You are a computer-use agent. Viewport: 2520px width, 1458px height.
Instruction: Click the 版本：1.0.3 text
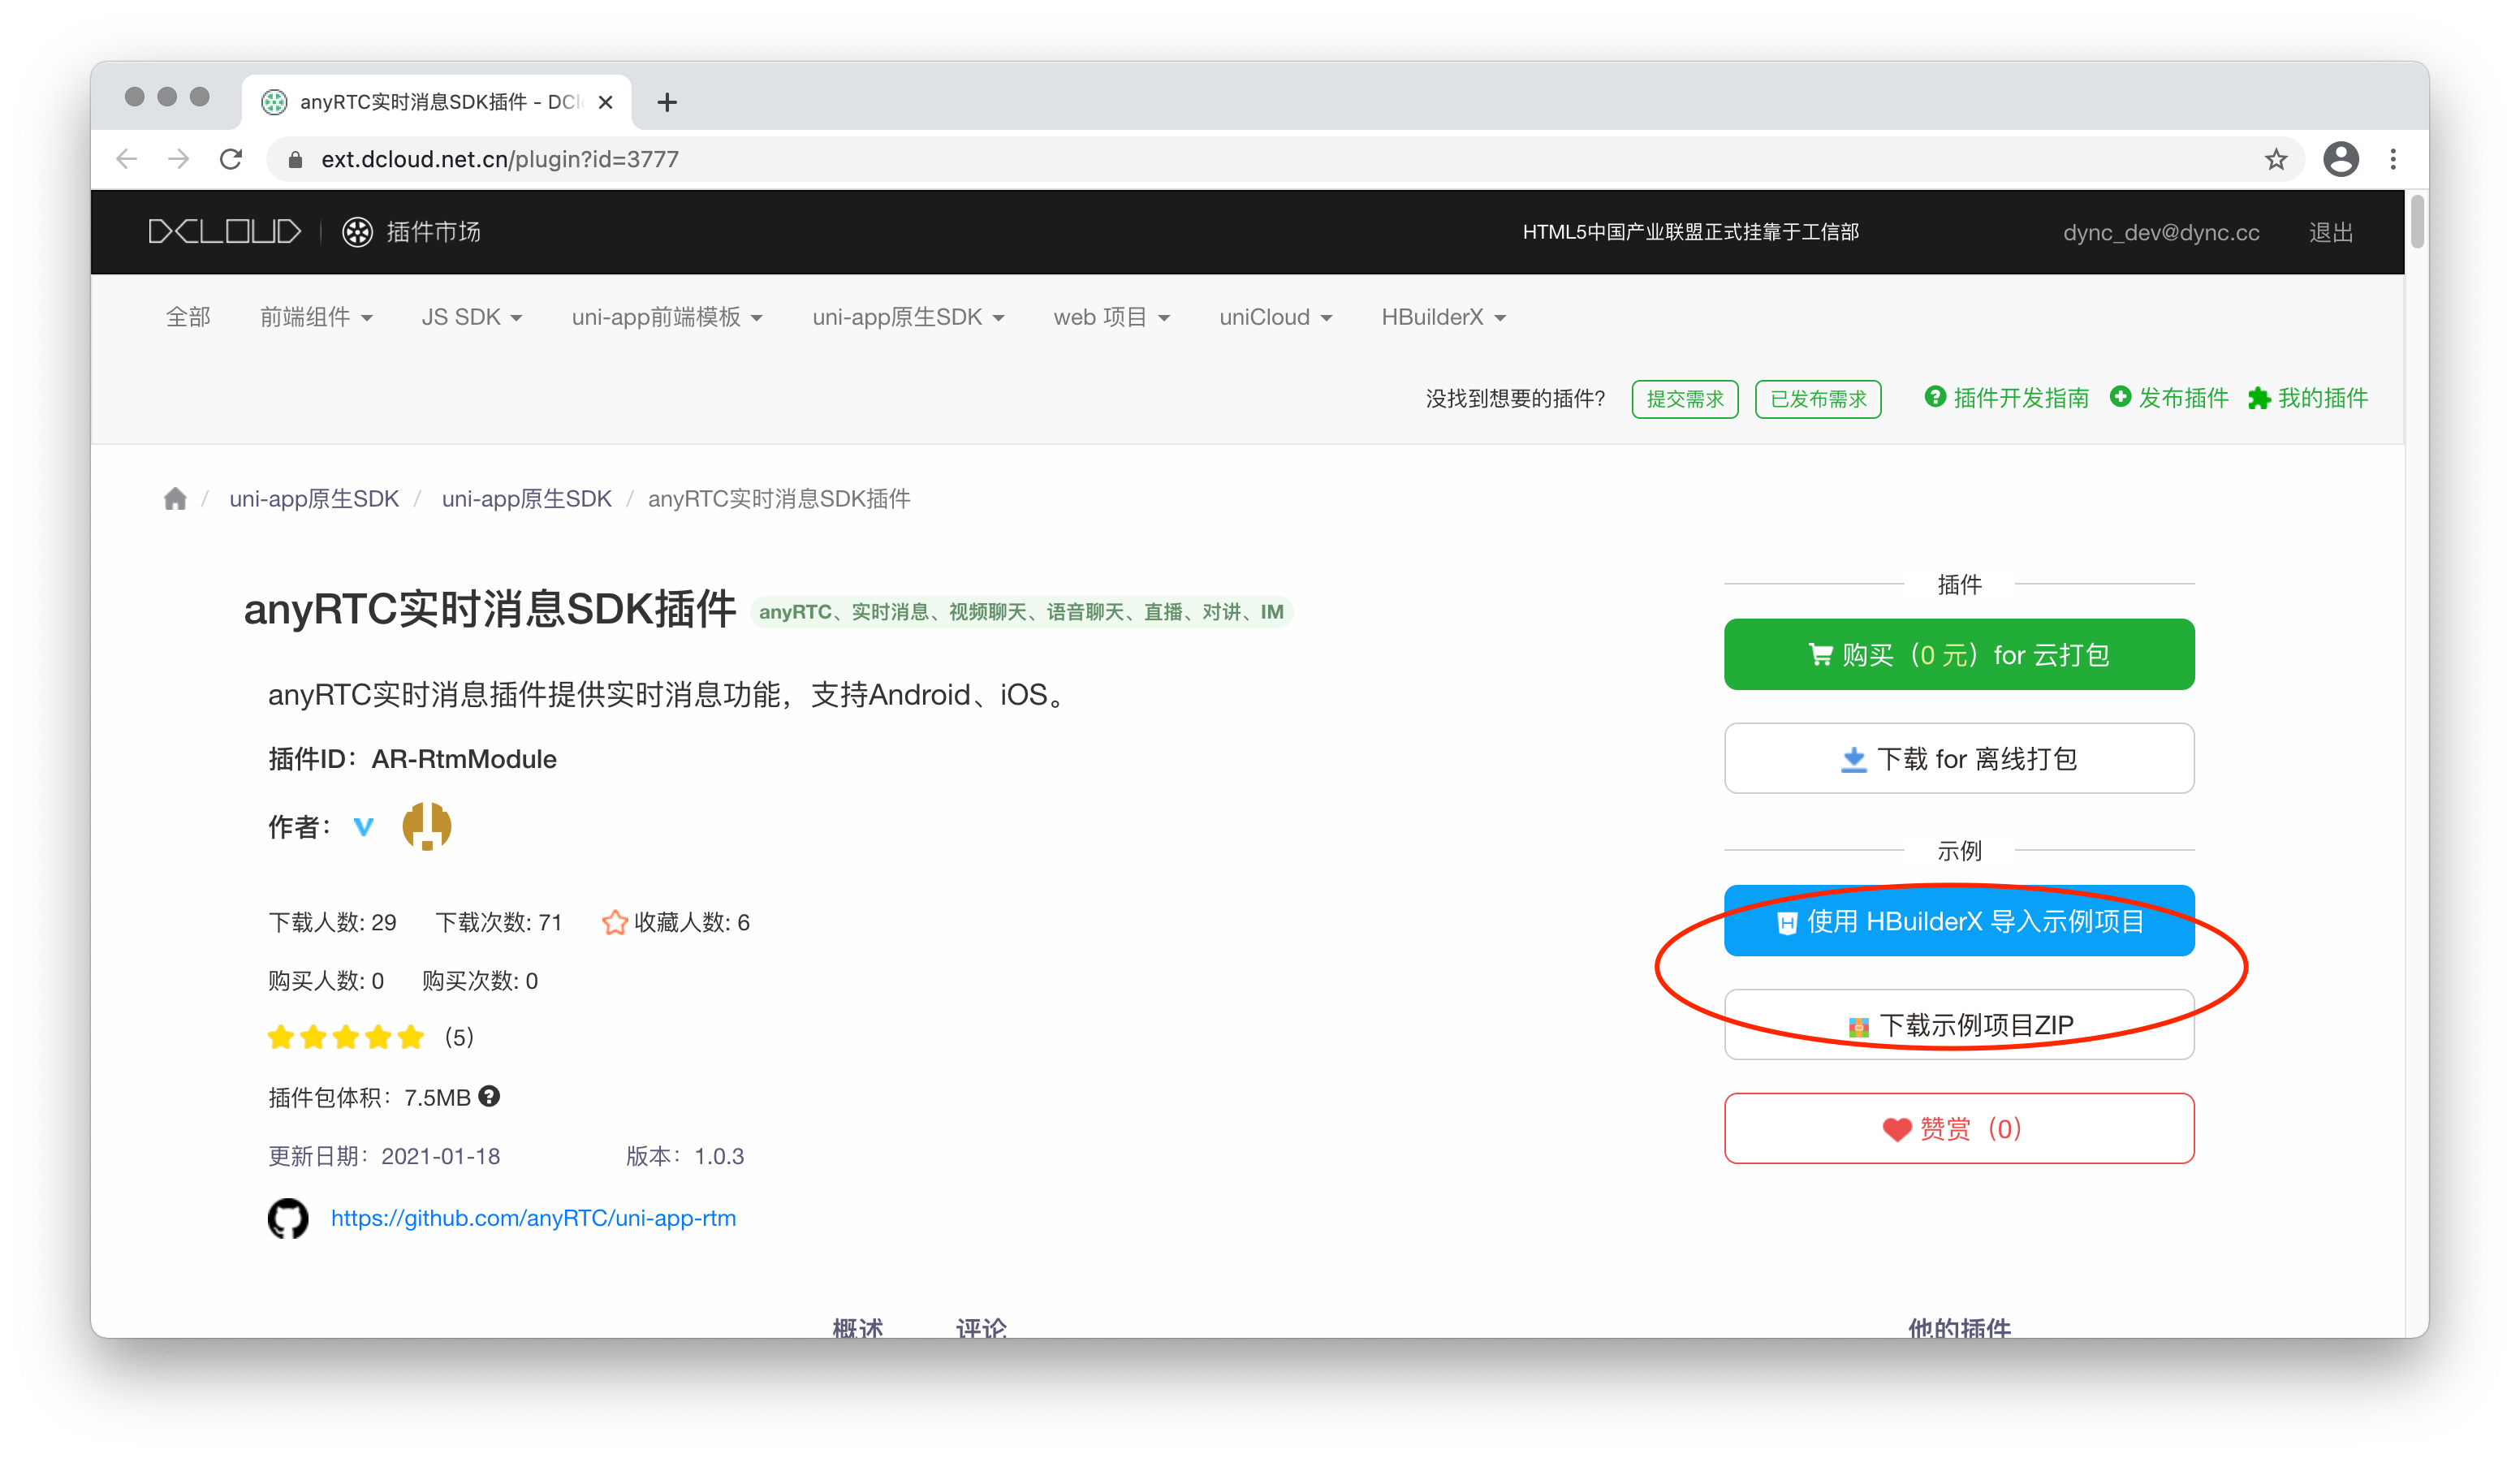pos(685,1156)
